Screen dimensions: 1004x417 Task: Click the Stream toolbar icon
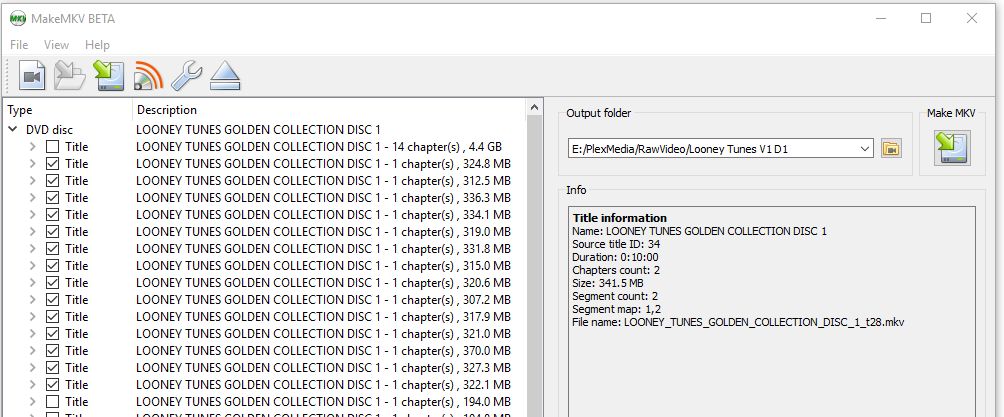pos(147,75)
